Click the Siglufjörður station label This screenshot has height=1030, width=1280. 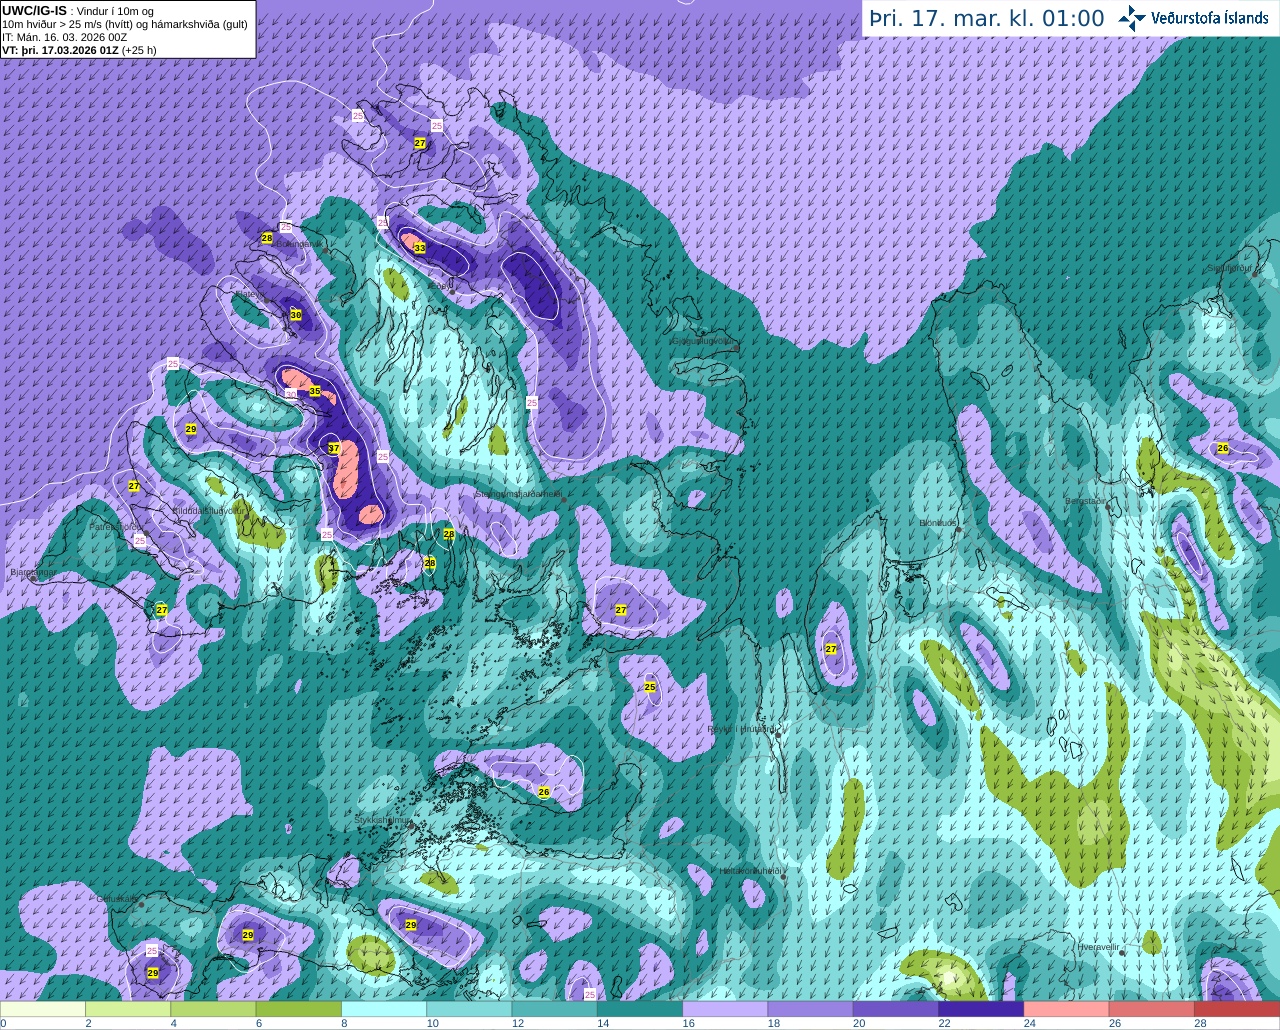tap(1229, 268)
